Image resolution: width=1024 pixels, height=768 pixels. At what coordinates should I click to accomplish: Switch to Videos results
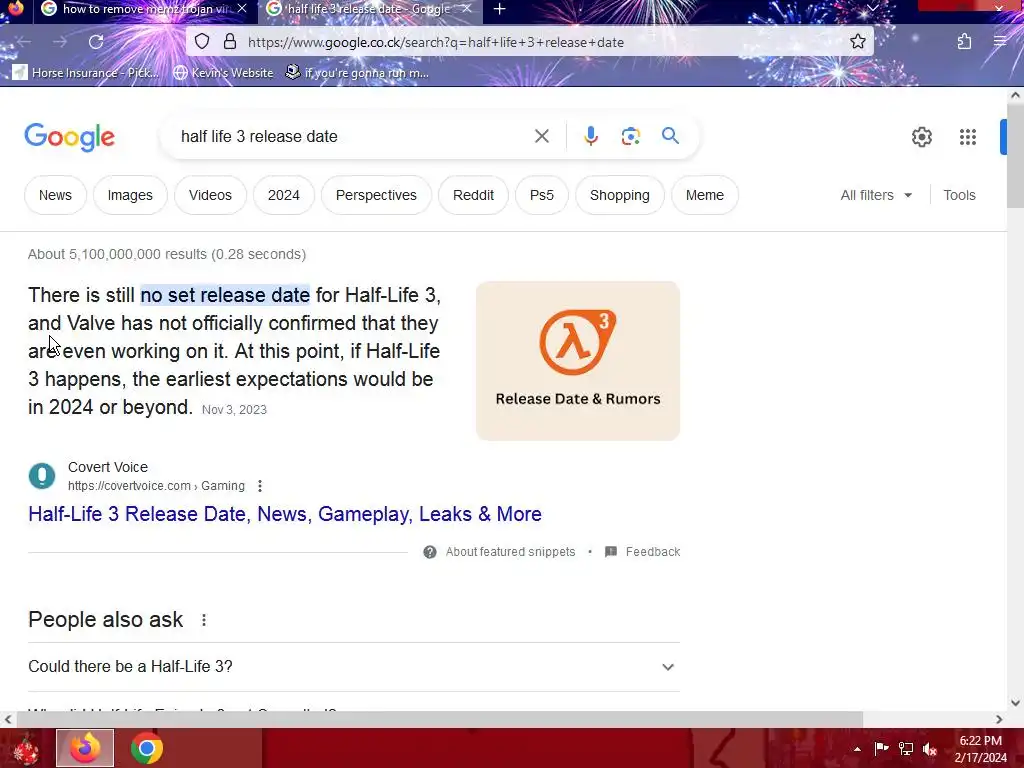click(210, 195)
